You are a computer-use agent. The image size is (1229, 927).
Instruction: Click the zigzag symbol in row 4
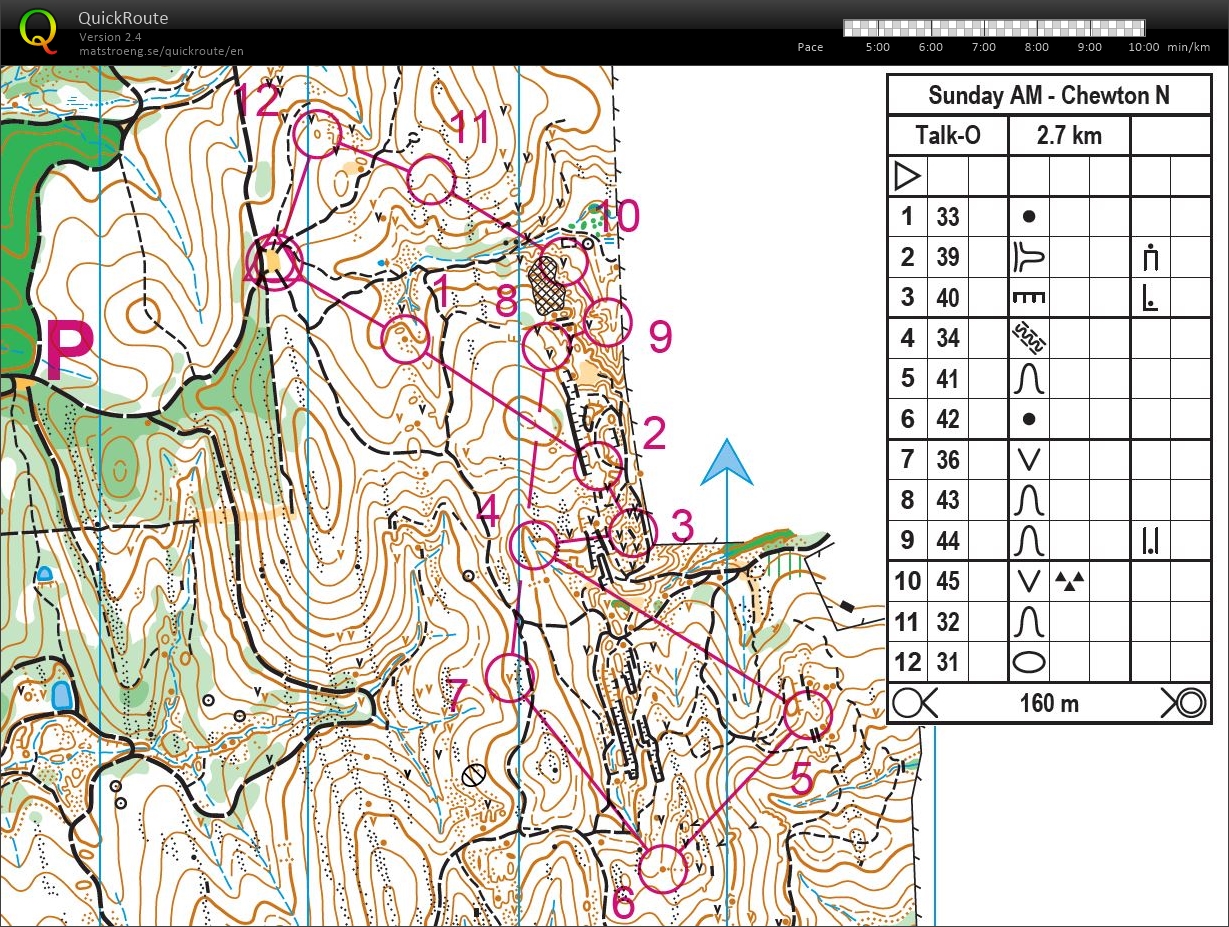[1029, 339]
